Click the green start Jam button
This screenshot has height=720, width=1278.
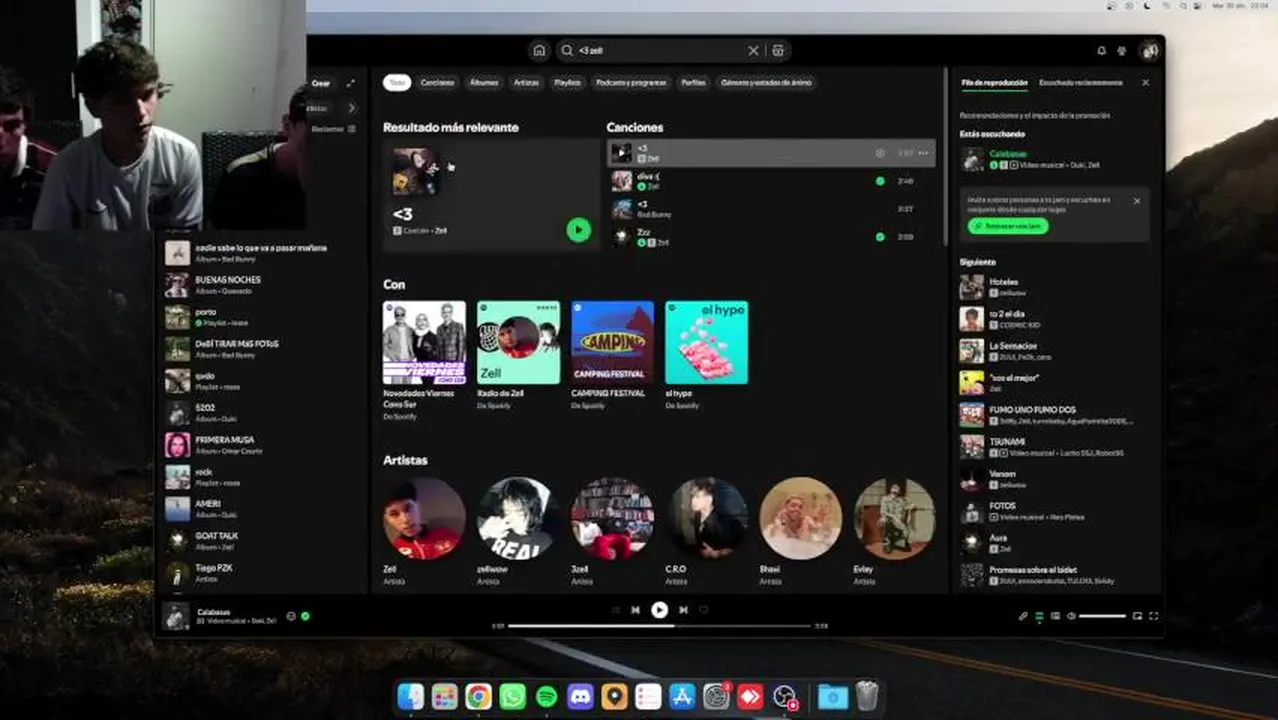[1008, 226]
